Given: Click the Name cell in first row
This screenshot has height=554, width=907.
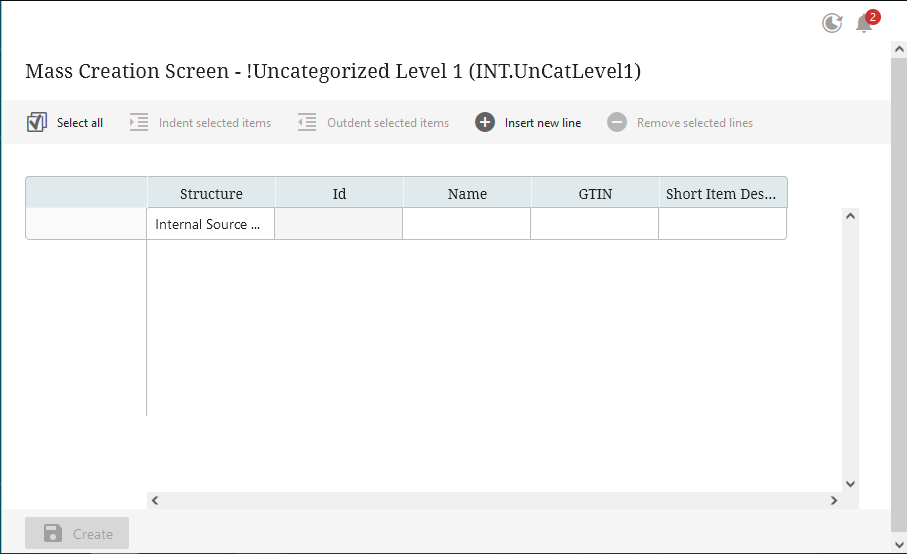Looking at the screenshot, I should [x=466, y=224].
